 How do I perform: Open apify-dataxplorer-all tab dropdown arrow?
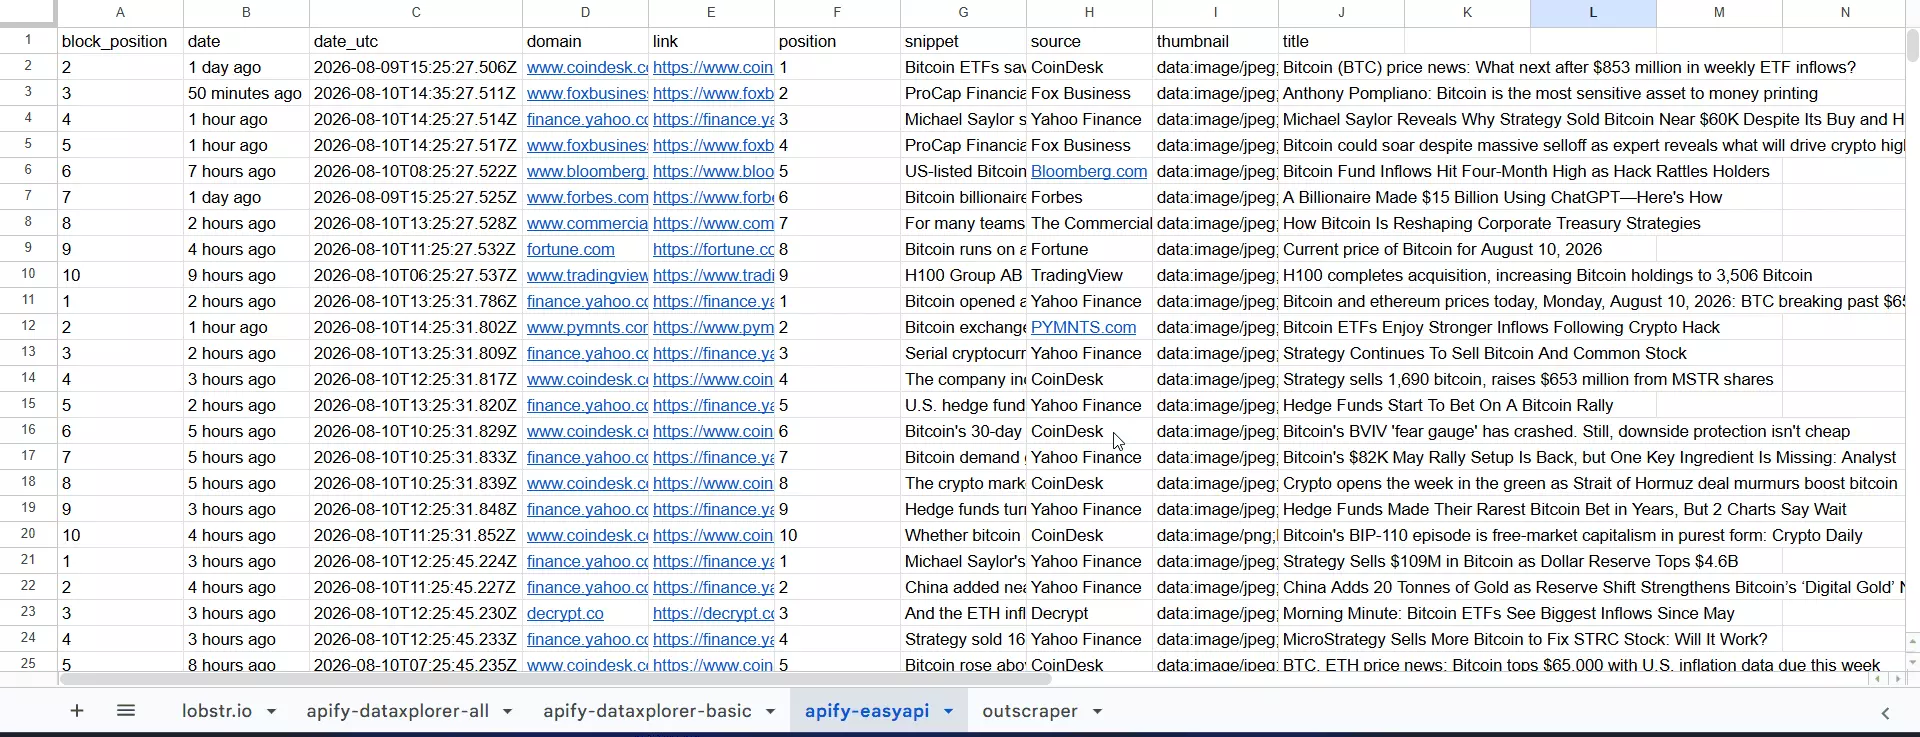click(x=507, y=712)
